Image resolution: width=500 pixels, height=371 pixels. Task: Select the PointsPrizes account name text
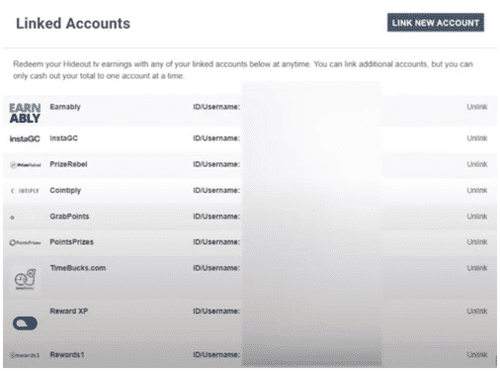72,242
